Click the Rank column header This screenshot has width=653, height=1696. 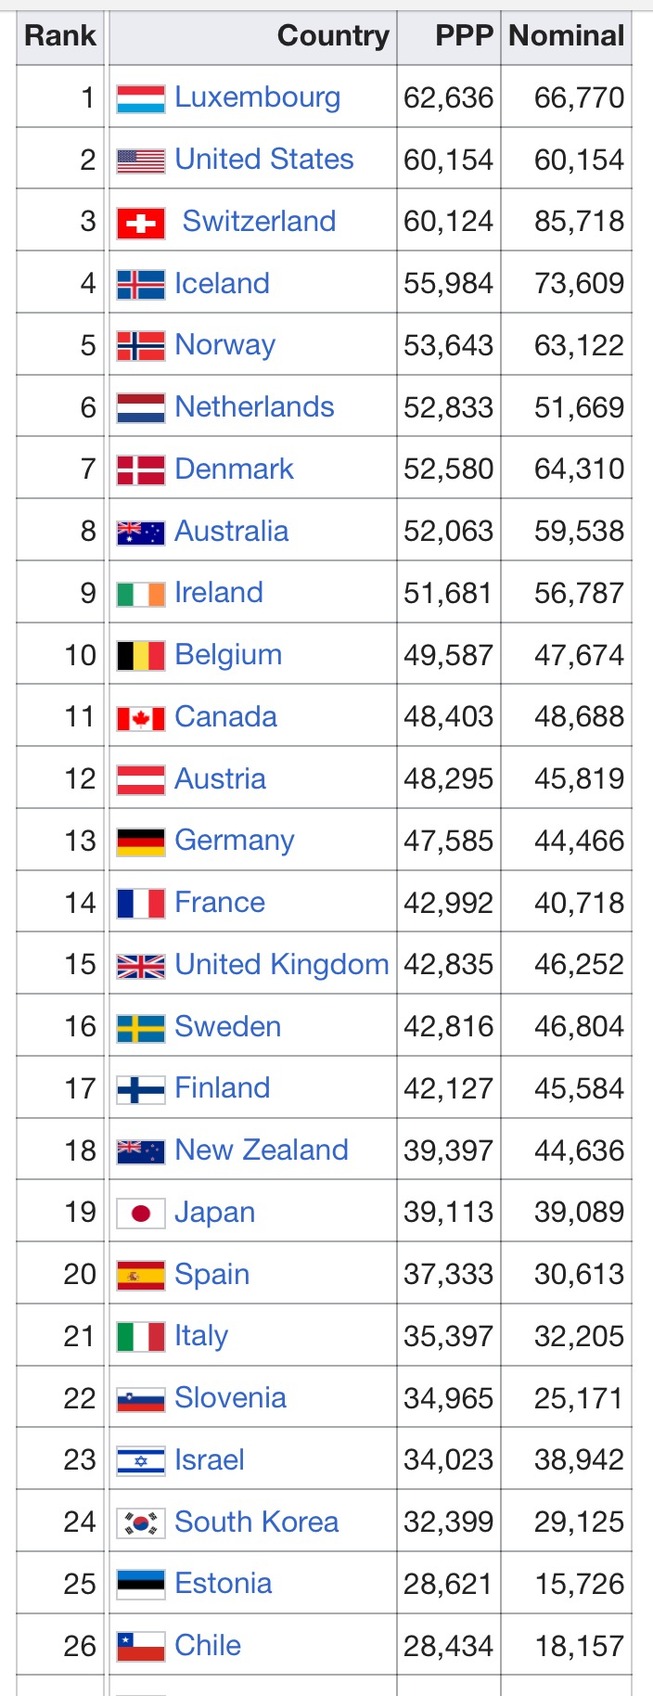60,36
